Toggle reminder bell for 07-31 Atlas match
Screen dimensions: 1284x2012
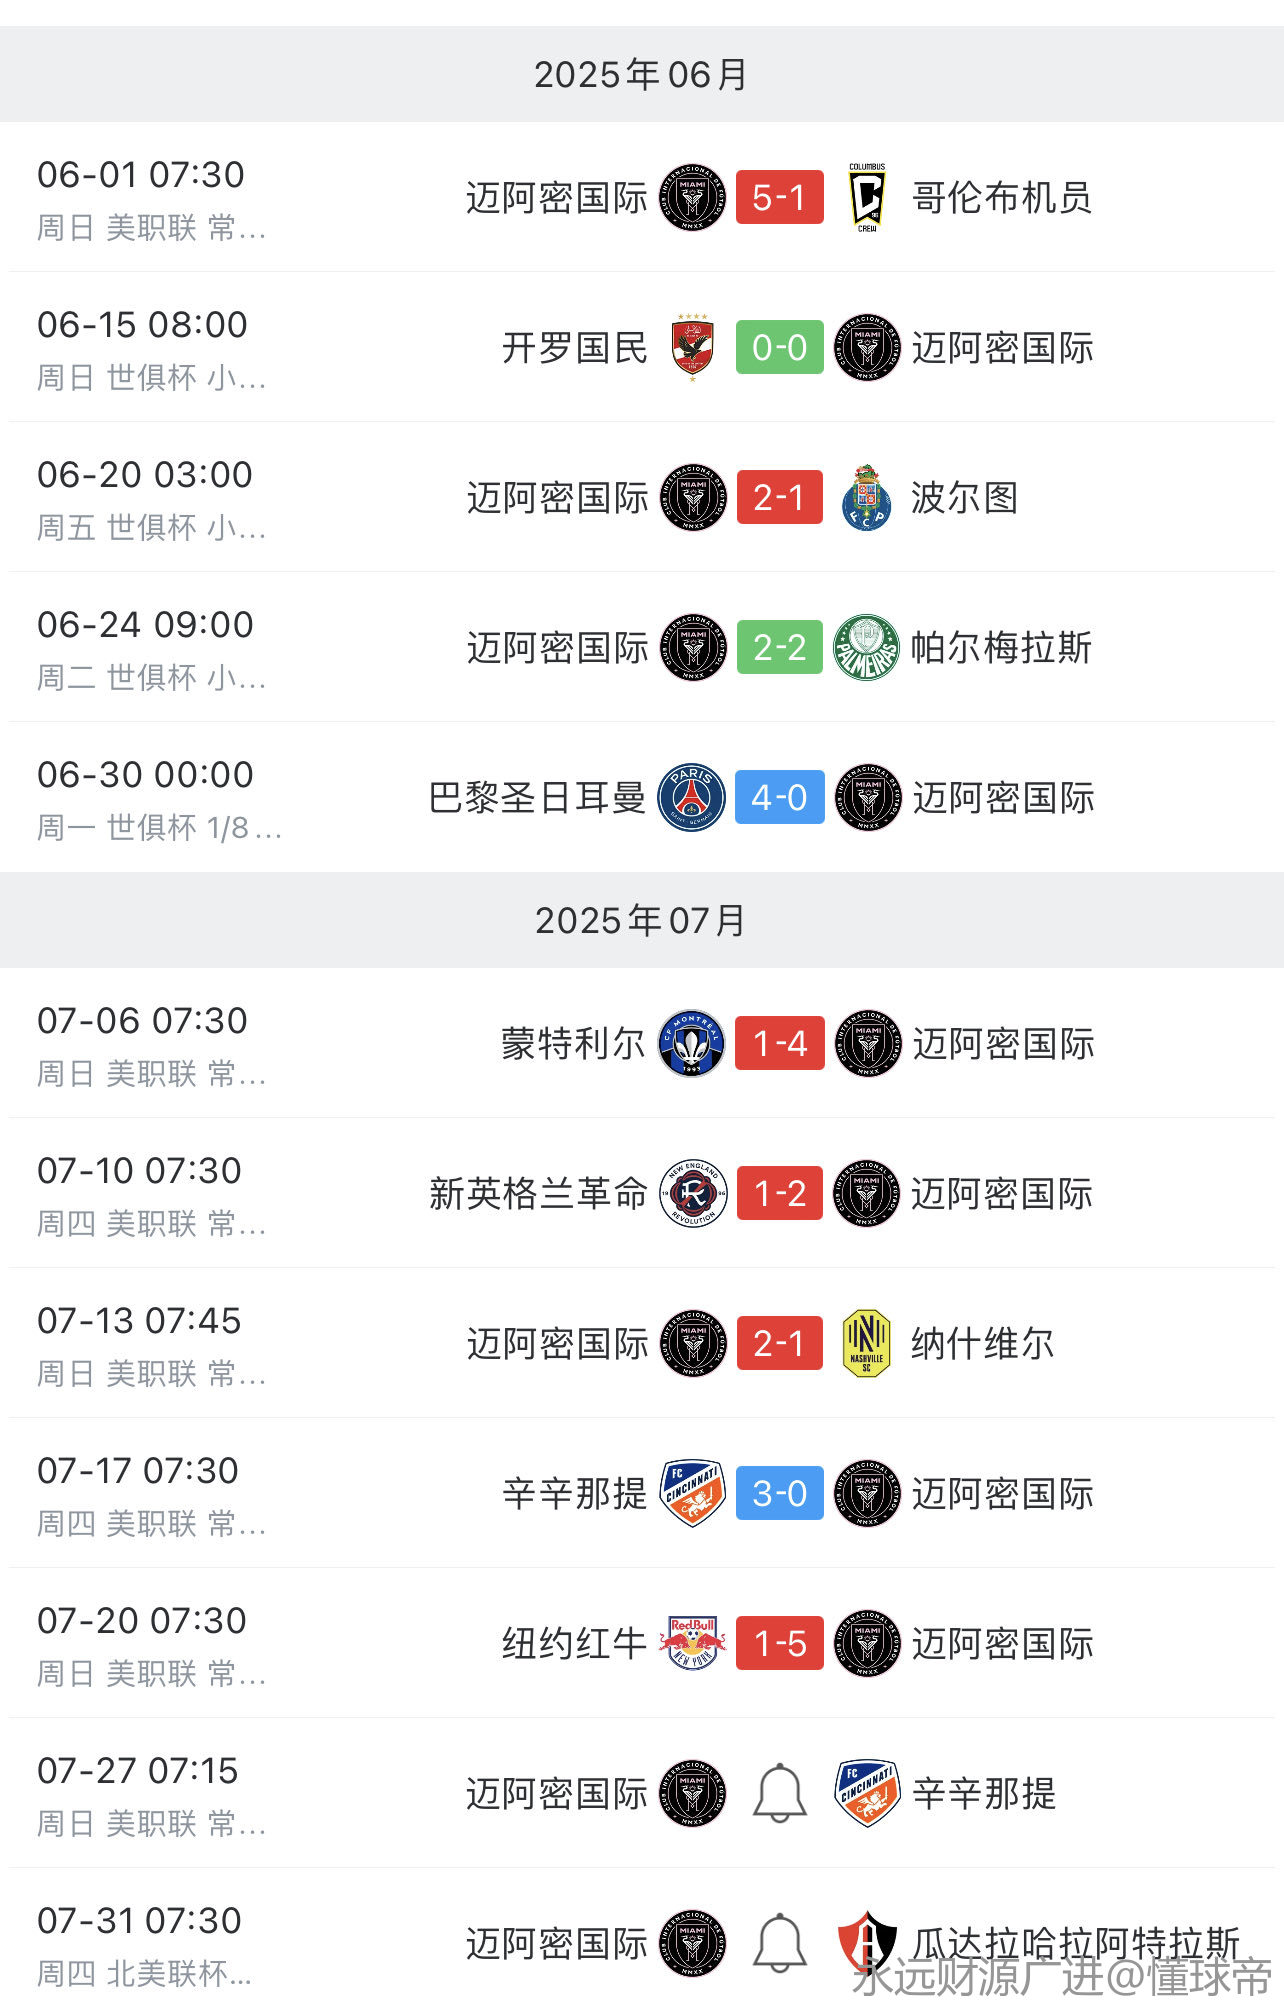point(780,1943)
